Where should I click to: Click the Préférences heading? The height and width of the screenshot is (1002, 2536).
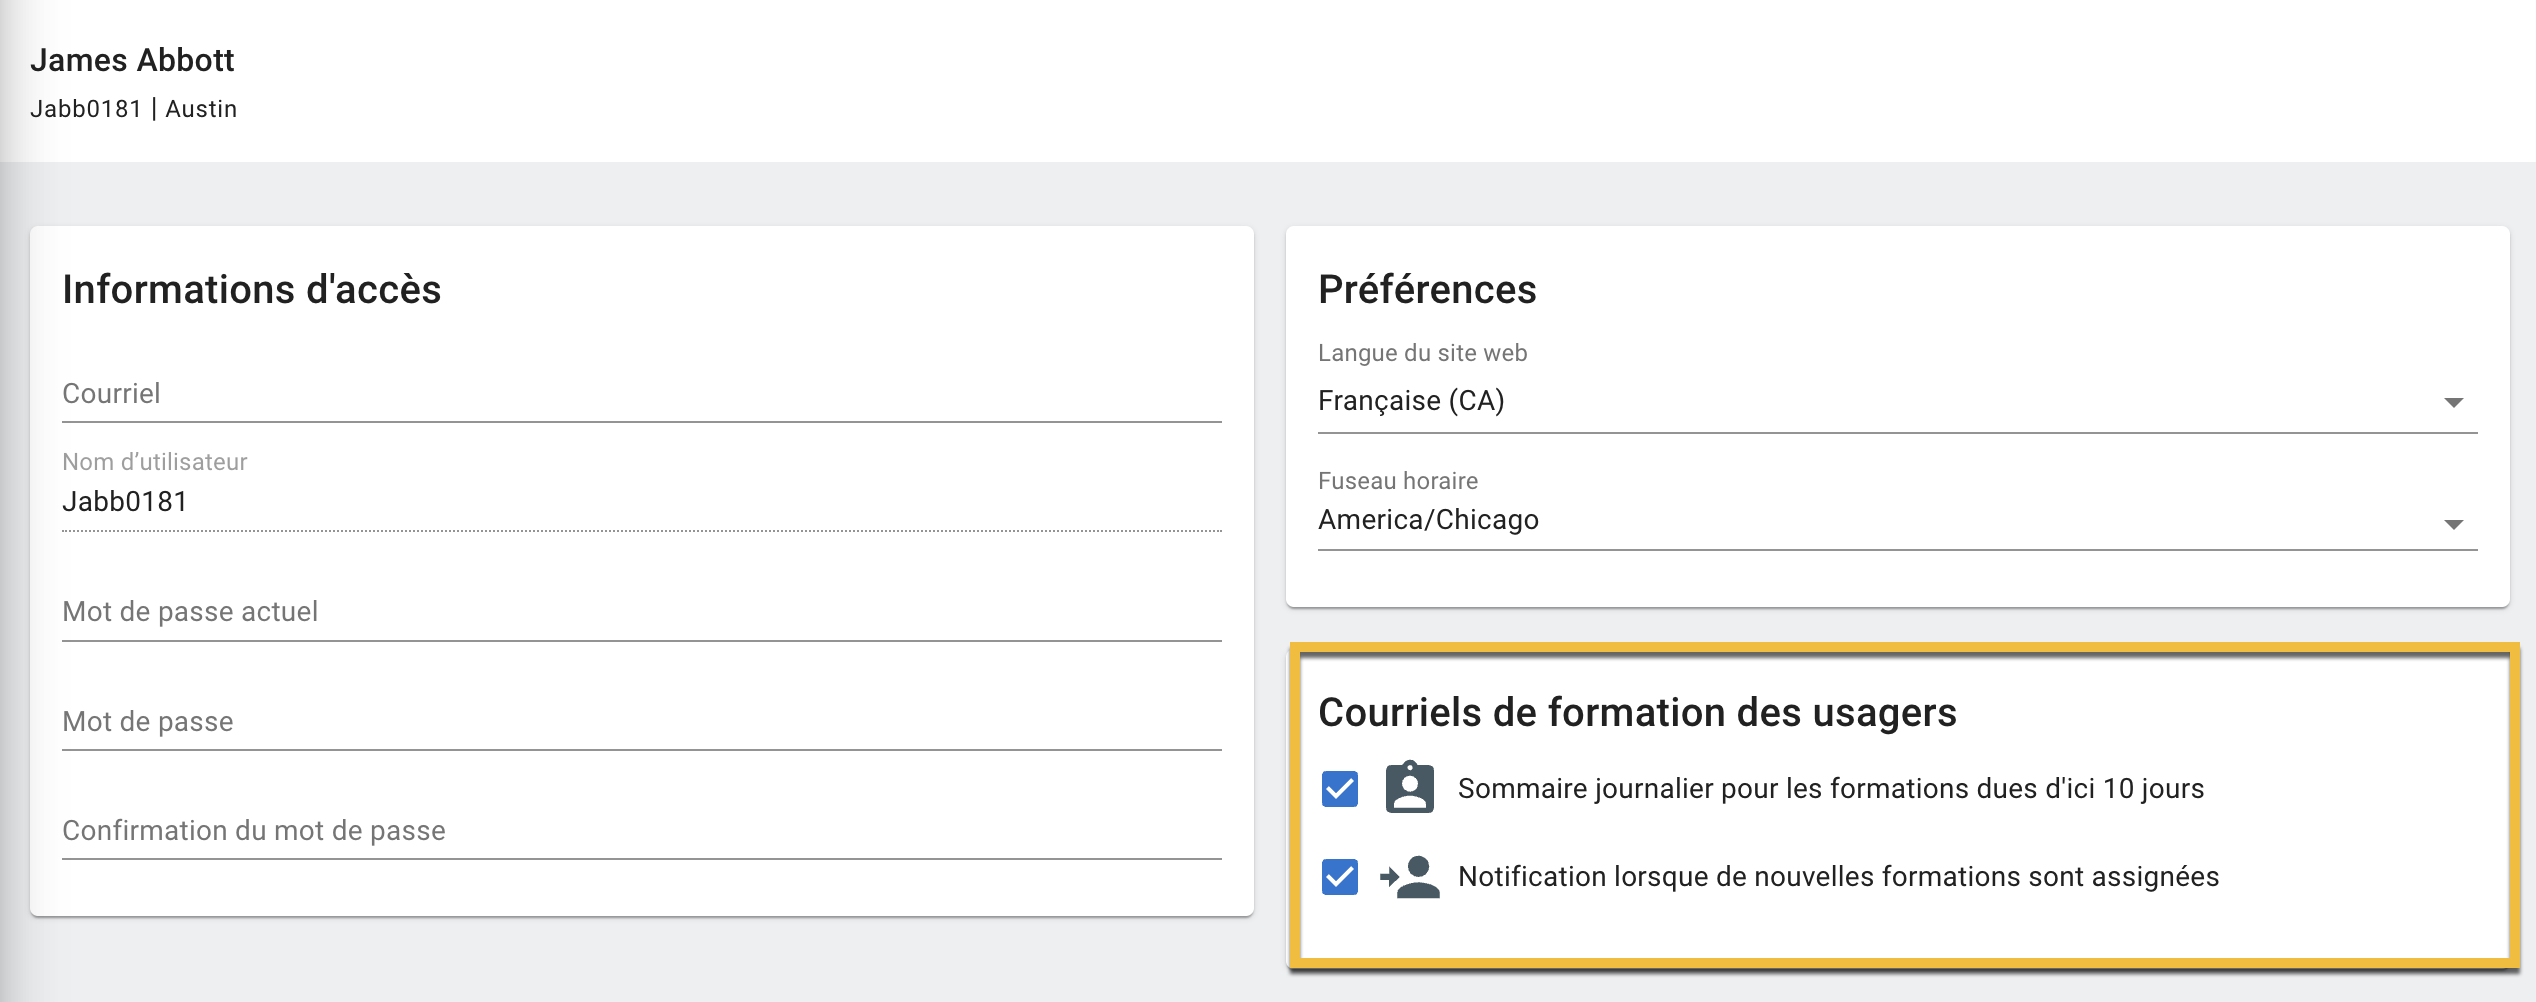coord(1427,290)
